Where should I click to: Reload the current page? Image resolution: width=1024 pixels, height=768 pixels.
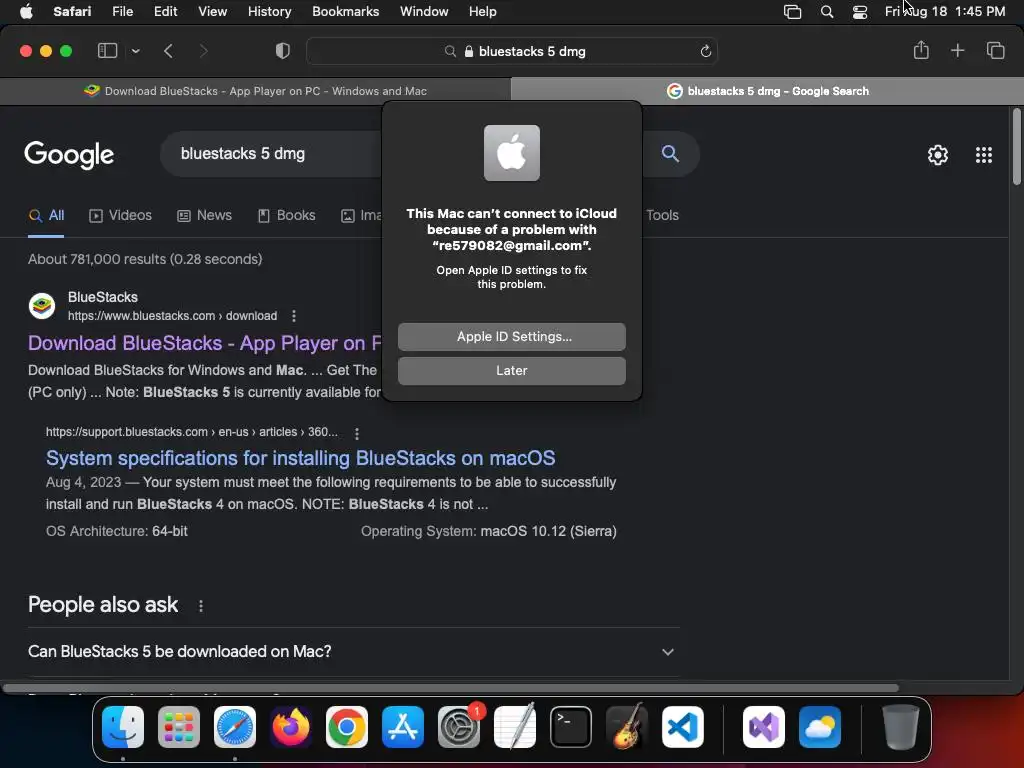point(705,51)
